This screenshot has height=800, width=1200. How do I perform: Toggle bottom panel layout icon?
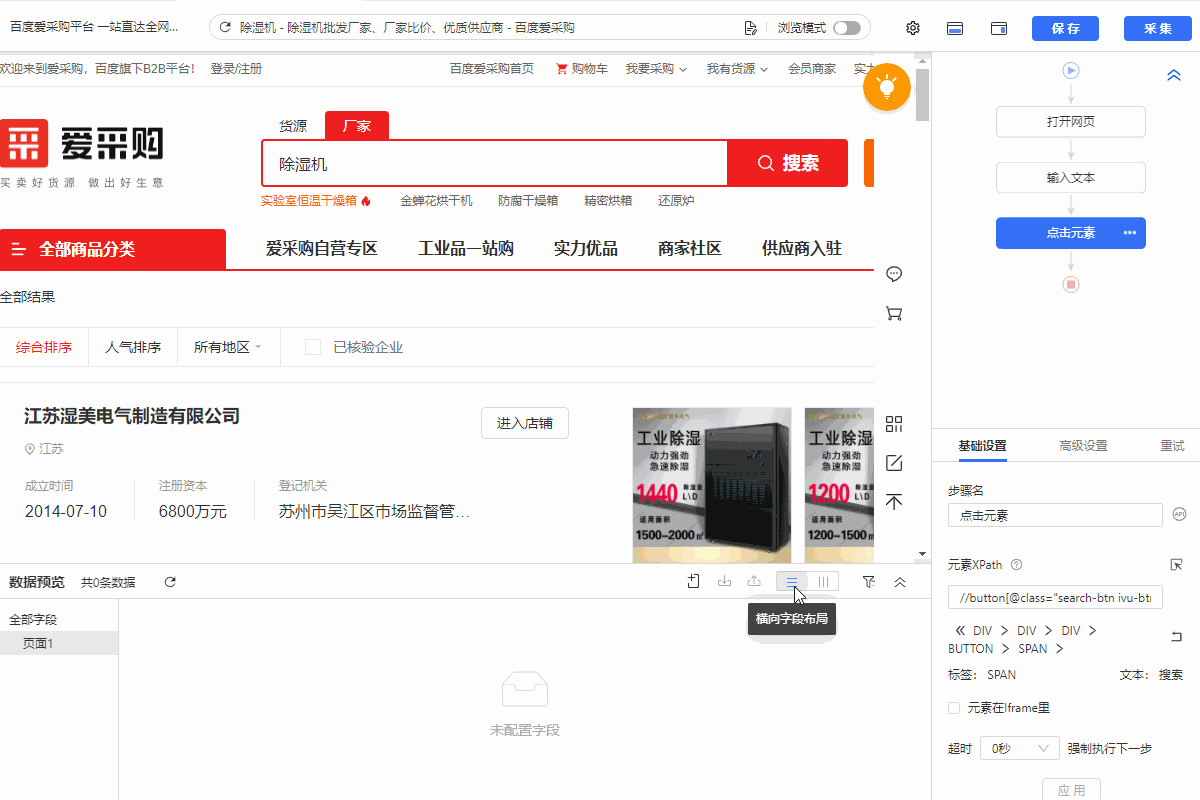click(955, 28)
